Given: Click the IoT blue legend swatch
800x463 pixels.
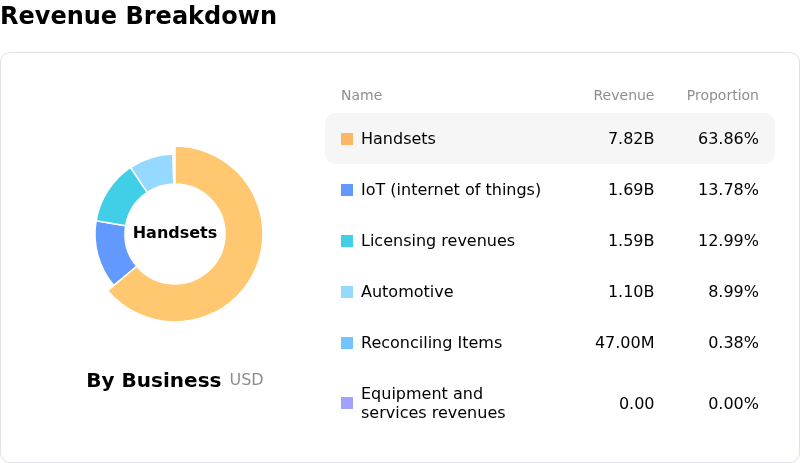Looking at the screenshot, I should (x=347, y=190).
